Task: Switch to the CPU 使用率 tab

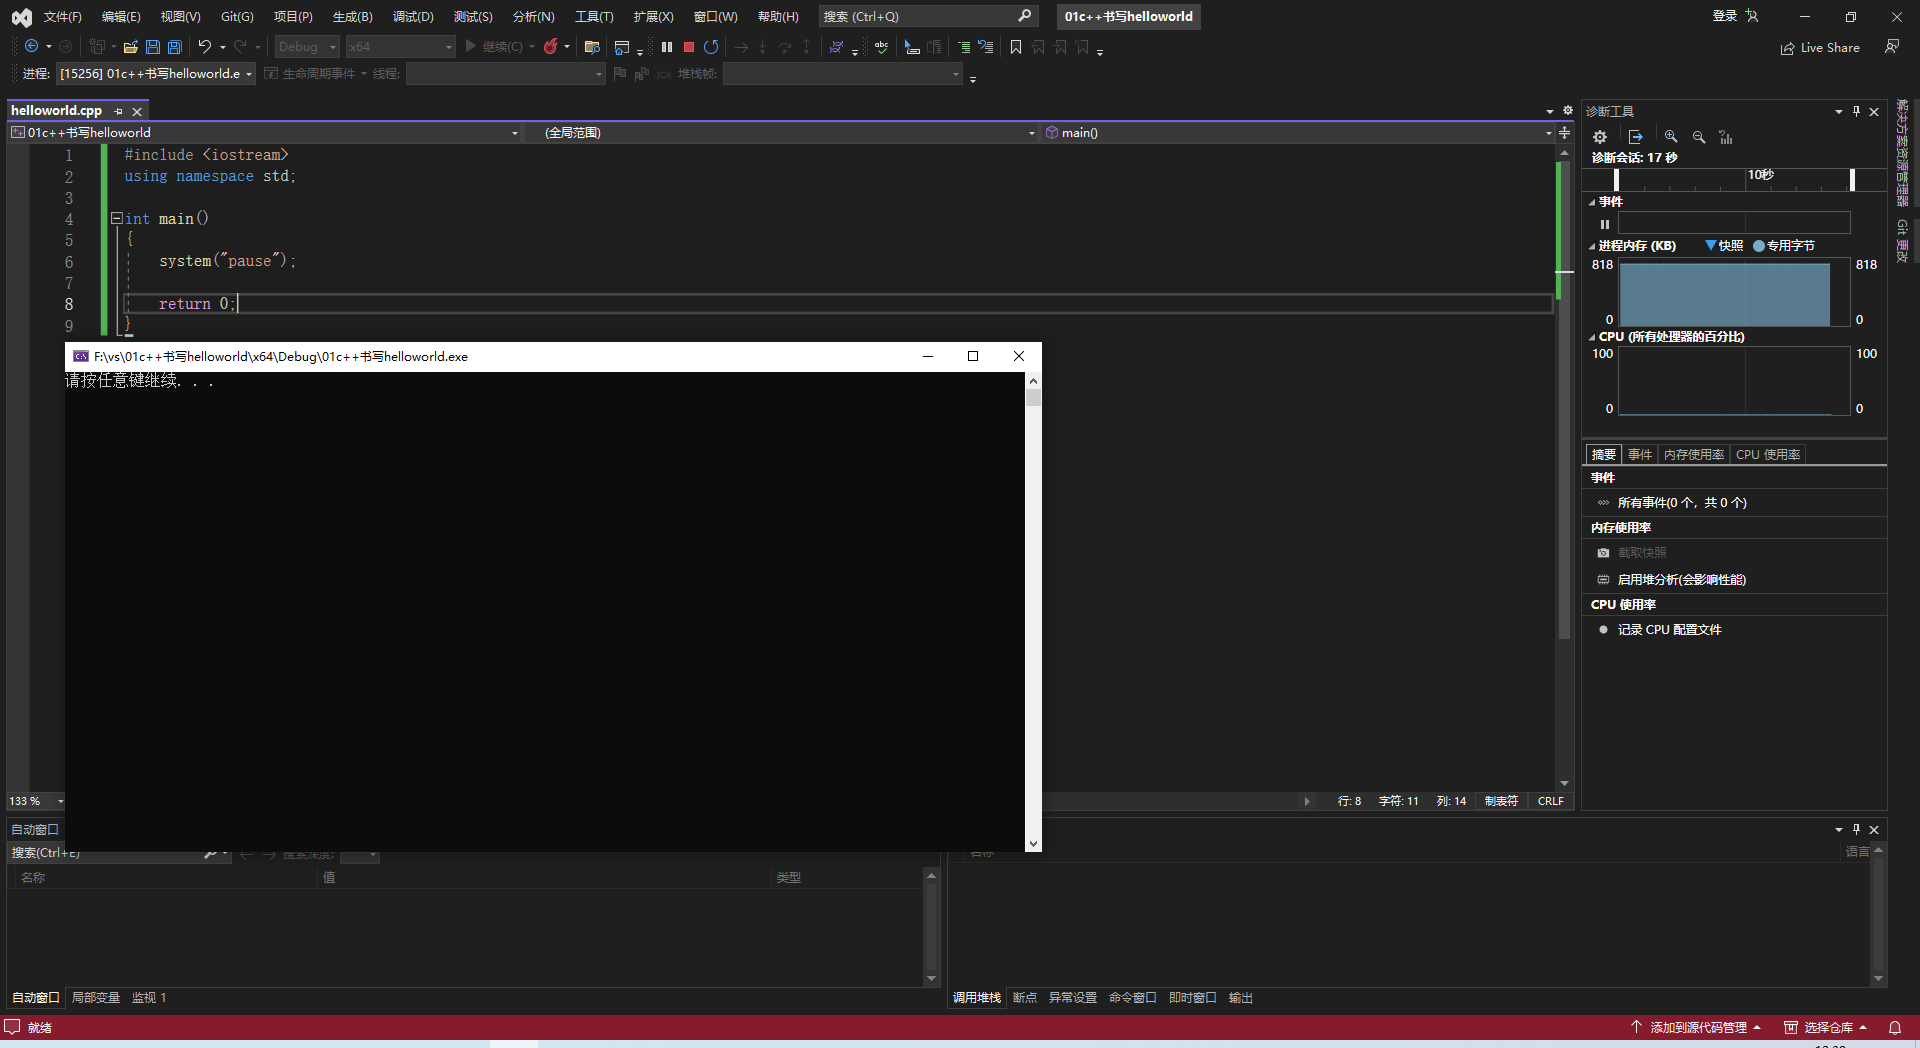Action: coord(1768,454)
